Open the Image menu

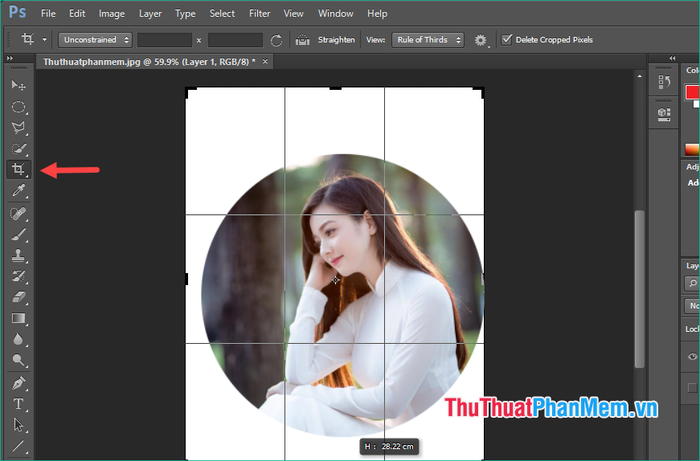pos(112,14)
